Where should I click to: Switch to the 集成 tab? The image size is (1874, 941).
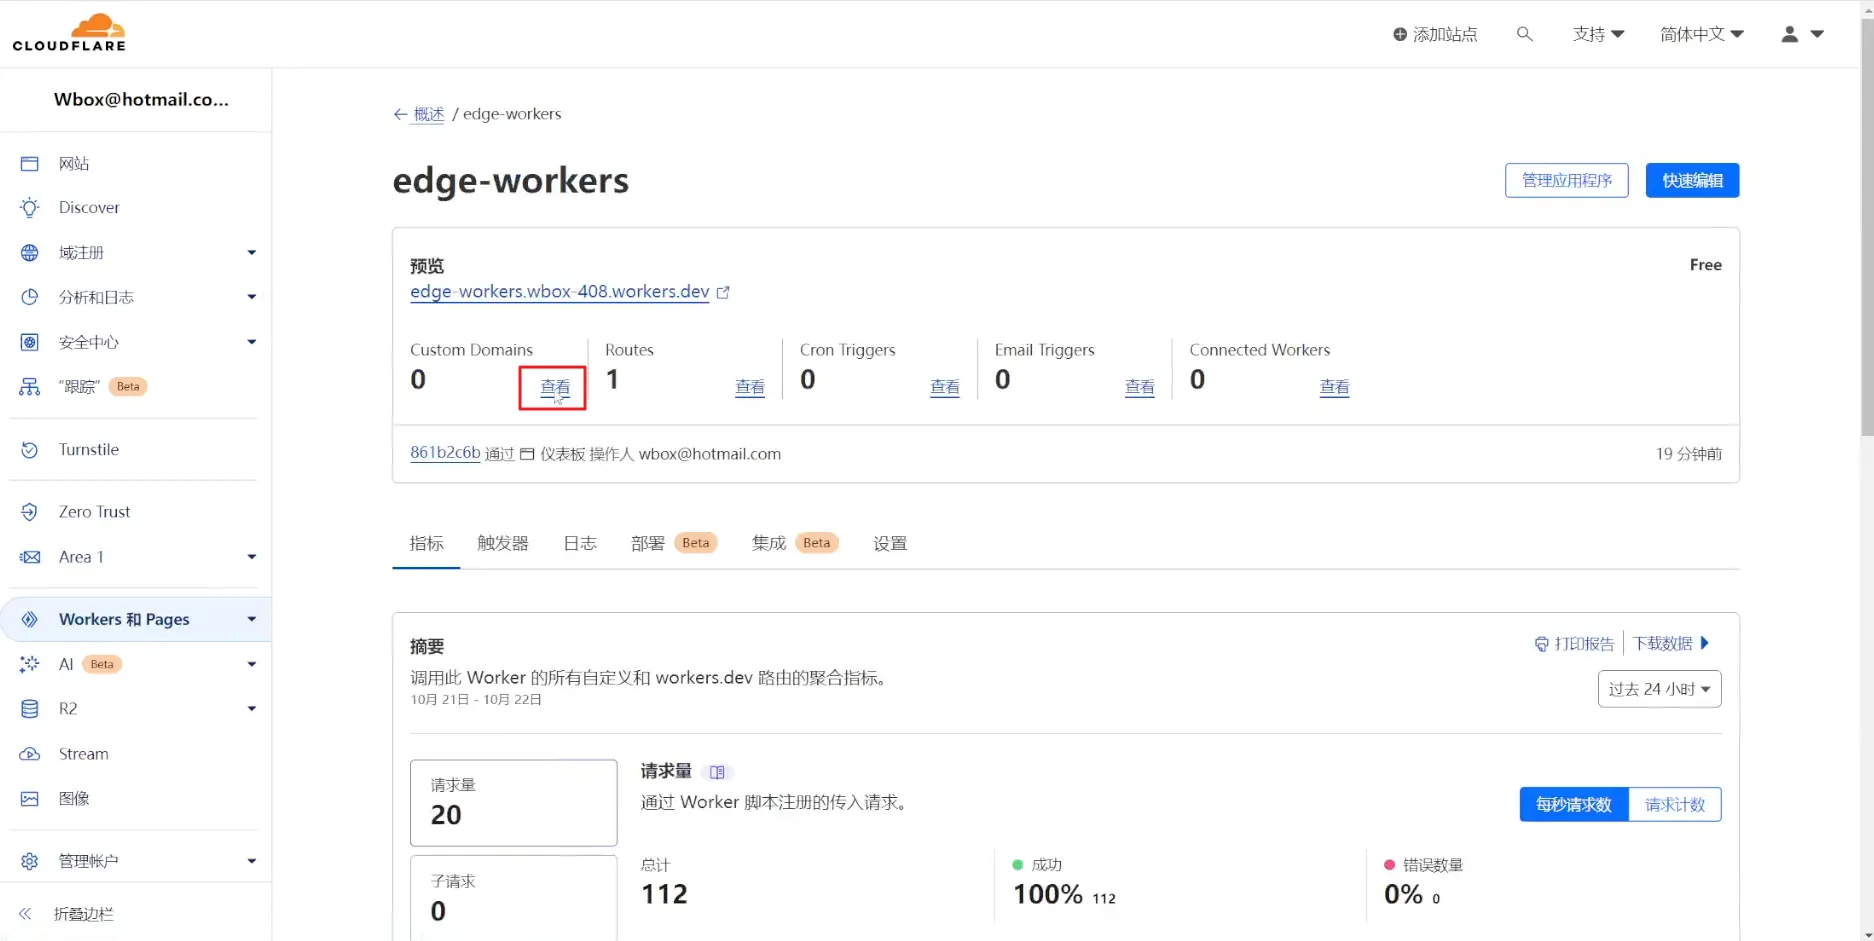coord(795,543)
